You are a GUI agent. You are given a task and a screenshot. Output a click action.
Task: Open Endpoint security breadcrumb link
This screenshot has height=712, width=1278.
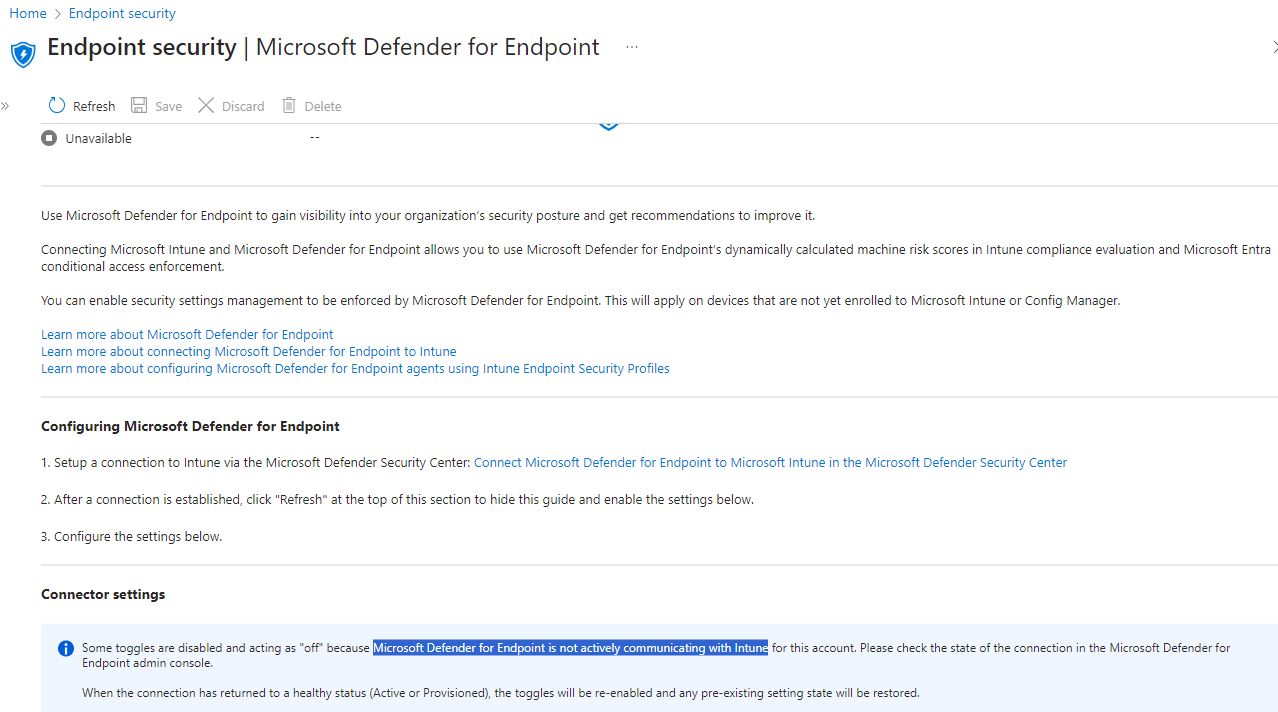pos(122,13)
